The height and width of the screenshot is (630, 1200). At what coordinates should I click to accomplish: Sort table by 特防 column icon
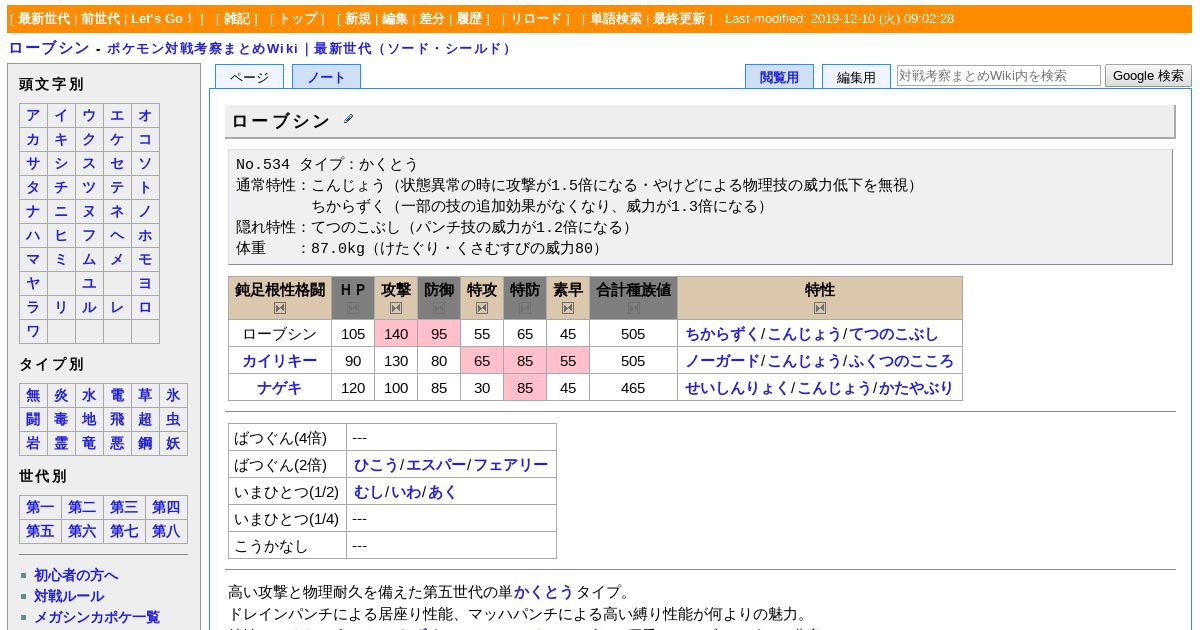tap(525, 308)
